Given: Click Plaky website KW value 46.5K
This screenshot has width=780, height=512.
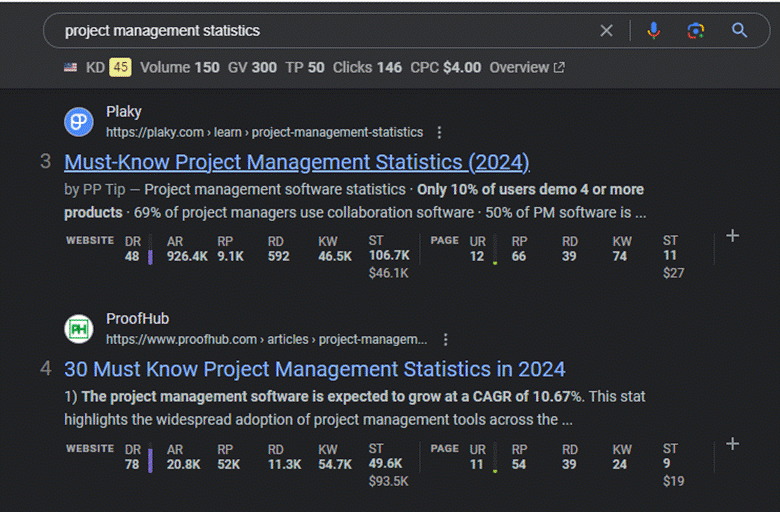Looking at the screenshot, I should tap(335, 256).
